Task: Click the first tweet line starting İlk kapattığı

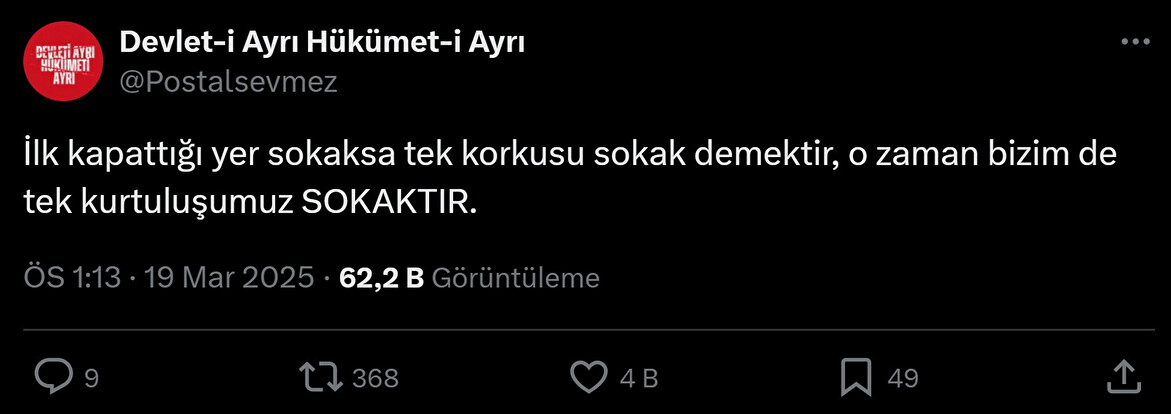Action: click(570, 156)
